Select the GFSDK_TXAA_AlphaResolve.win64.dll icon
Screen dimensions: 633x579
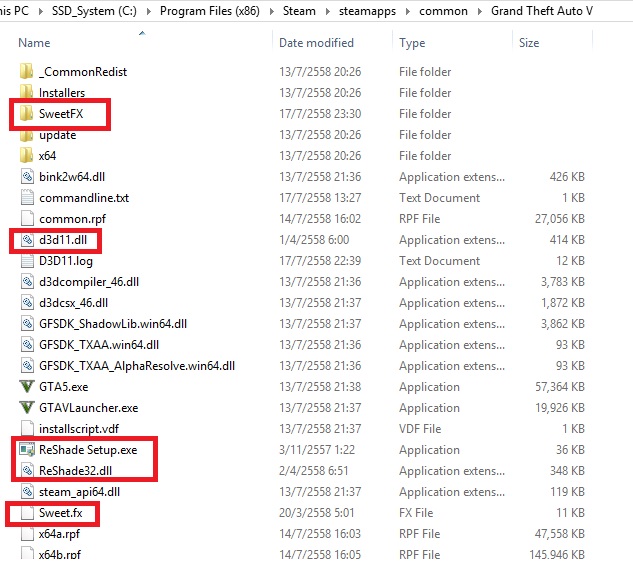tap(27, 365)
